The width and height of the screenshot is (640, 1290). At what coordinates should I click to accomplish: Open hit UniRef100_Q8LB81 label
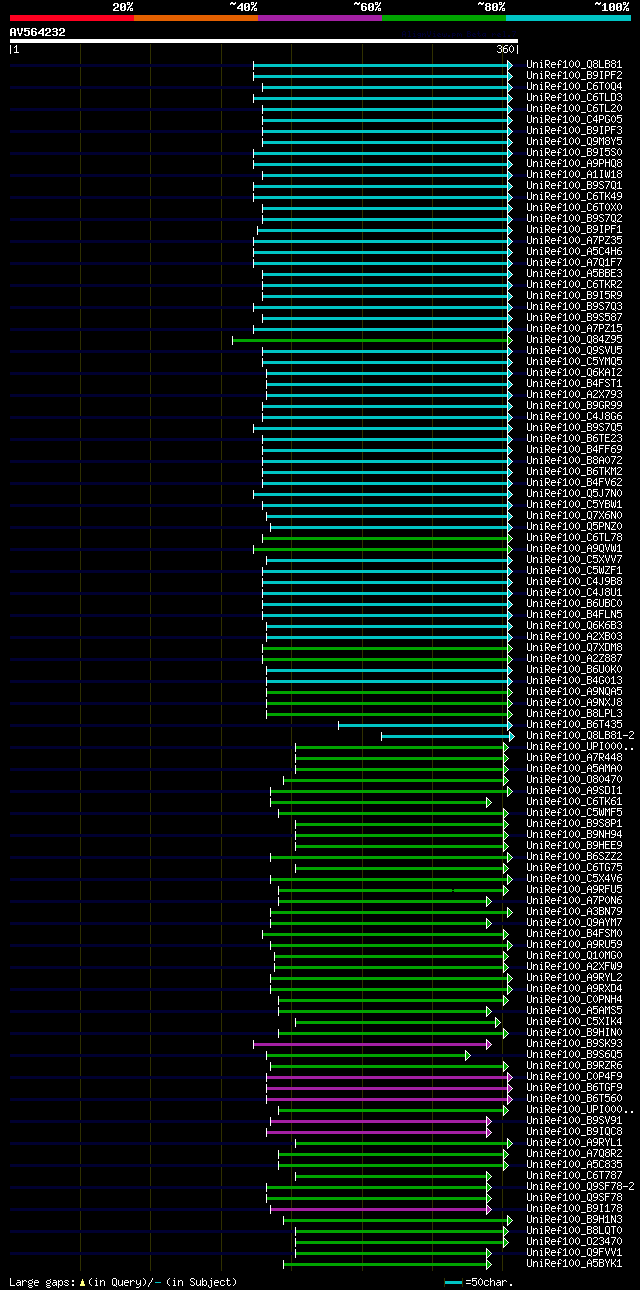point(574,65)
